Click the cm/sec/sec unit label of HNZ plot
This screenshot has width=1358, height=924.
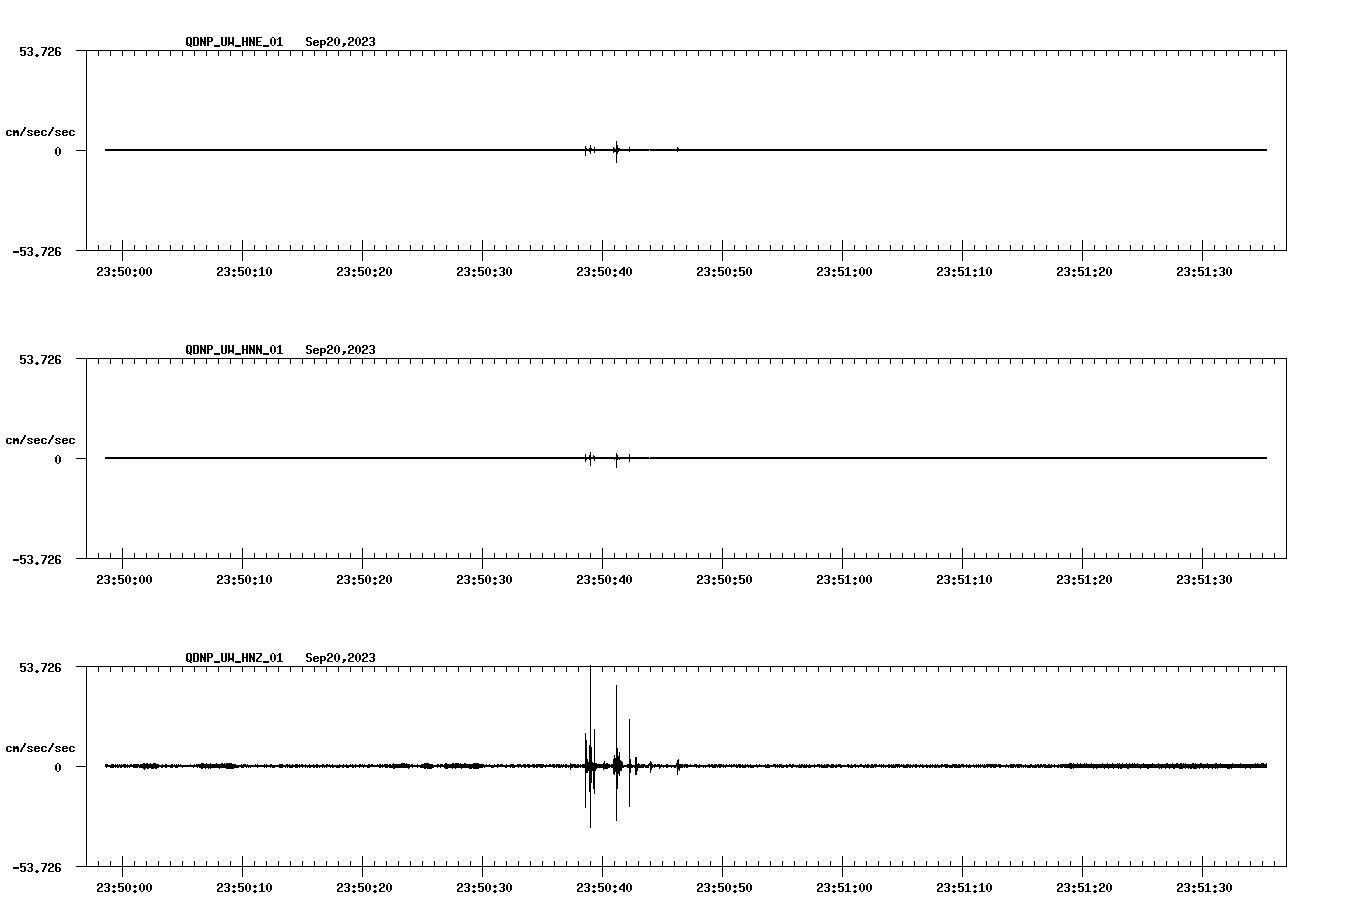coord(40,748)
